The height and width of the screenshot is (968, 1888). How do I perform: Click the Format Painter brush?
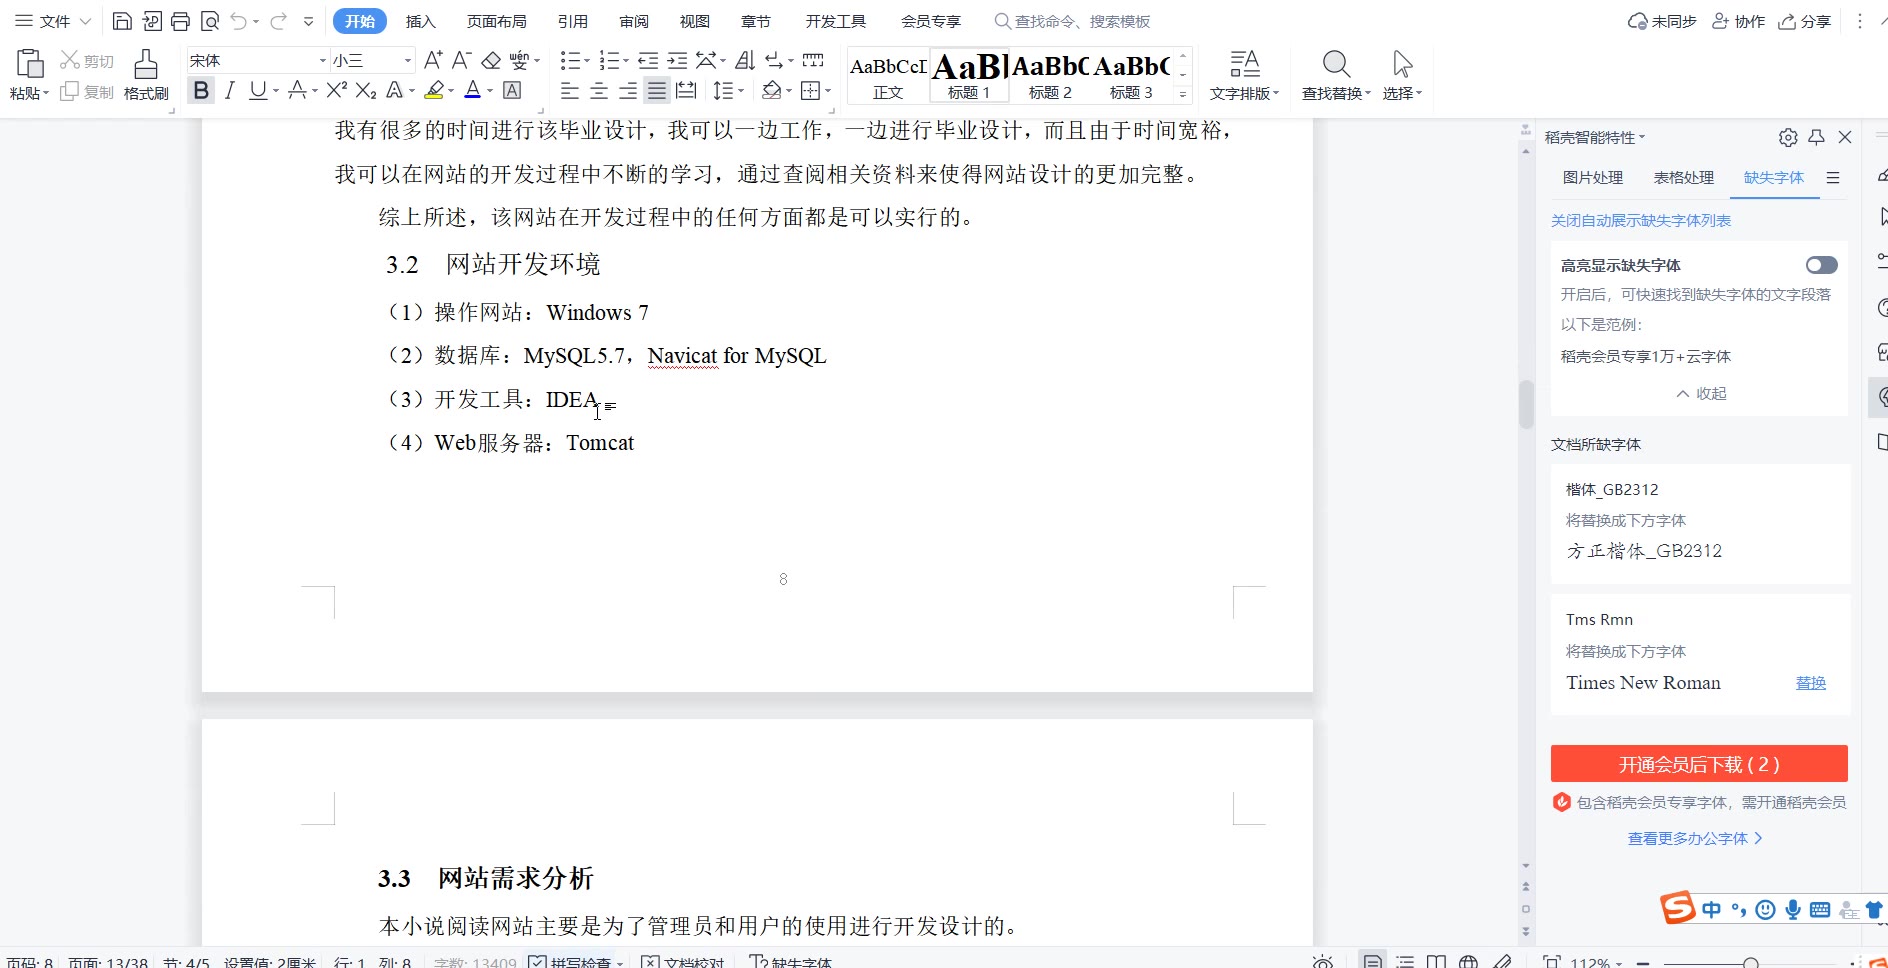[x=146, y=64]
